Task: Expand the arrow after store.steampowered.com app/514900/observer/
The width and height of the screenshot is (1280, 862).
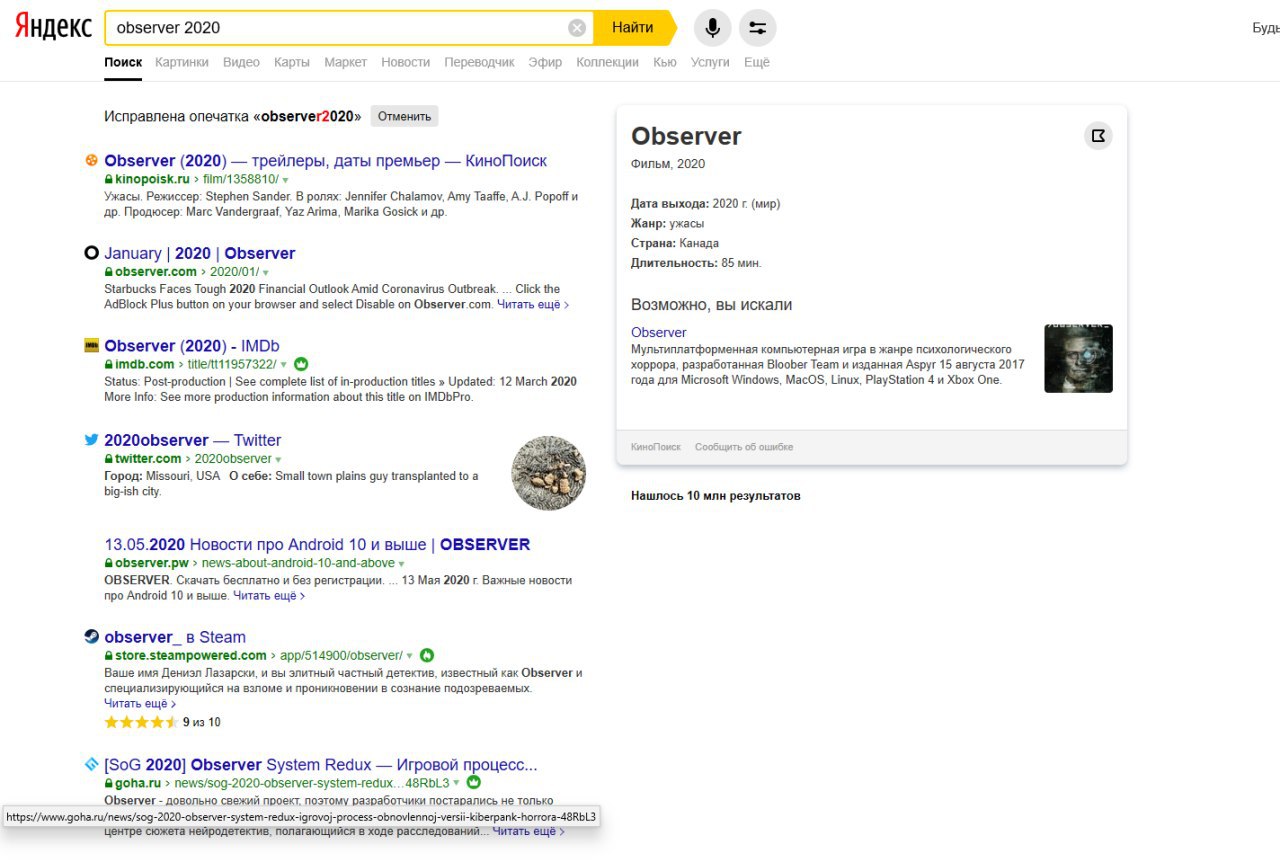Action: pos(409,656)
